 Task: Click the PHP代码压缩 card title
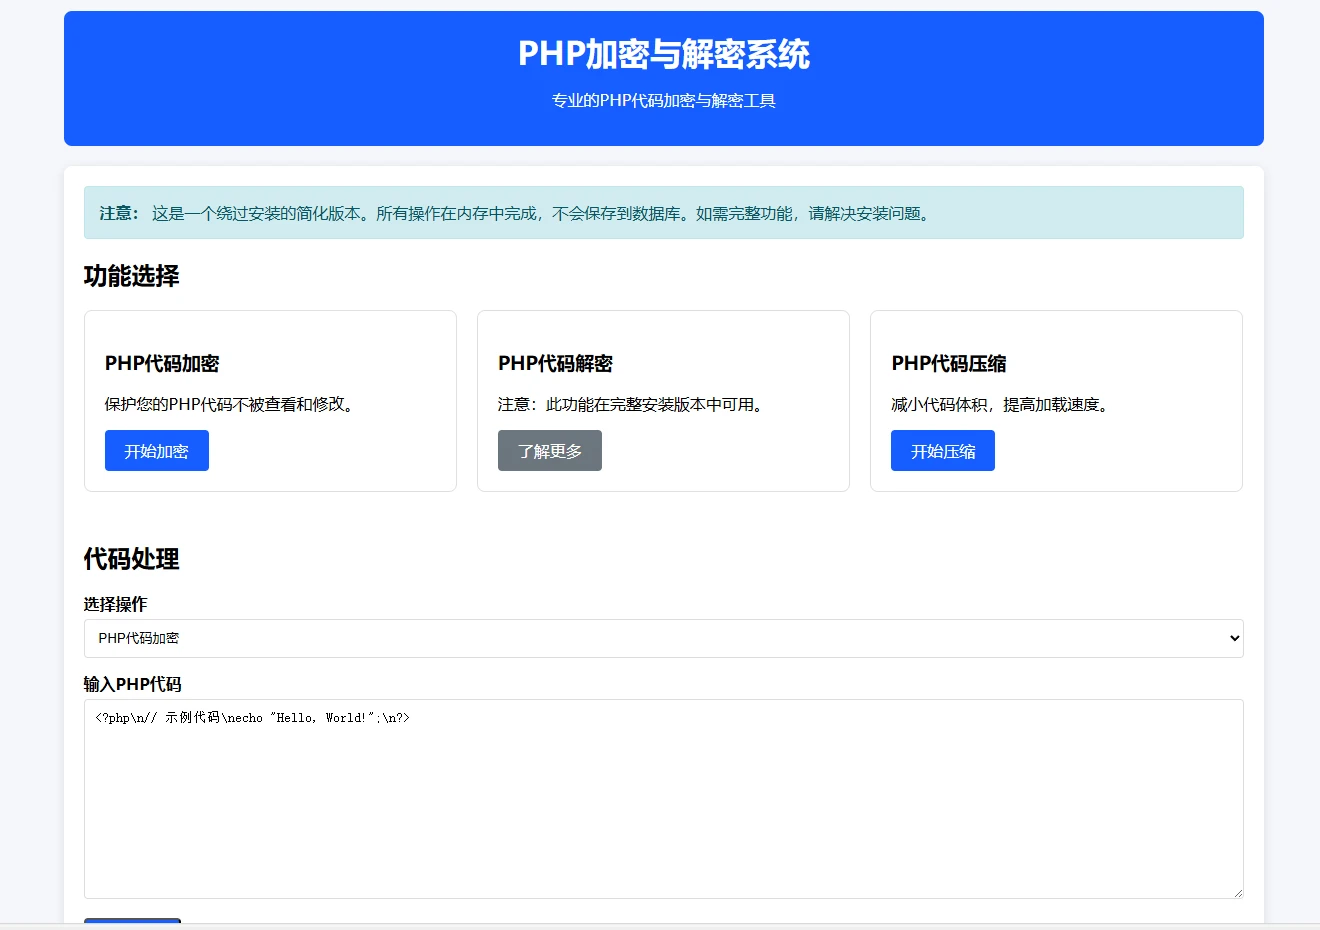pyautogui.click(x=948, y=364)
